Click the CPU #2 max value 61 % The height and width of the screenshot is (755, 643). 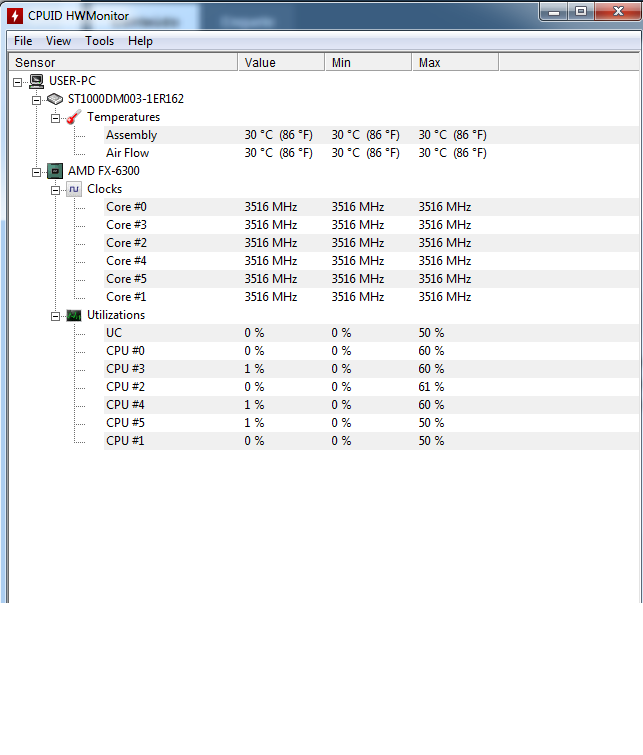point(431,387)
